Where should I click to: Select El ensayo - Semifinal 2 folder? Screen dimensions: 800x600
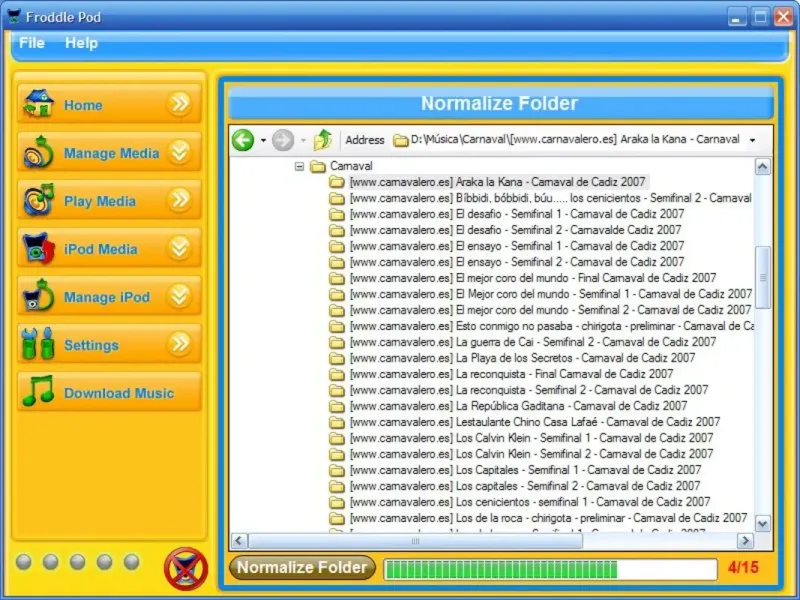click(x=517, y=262)
